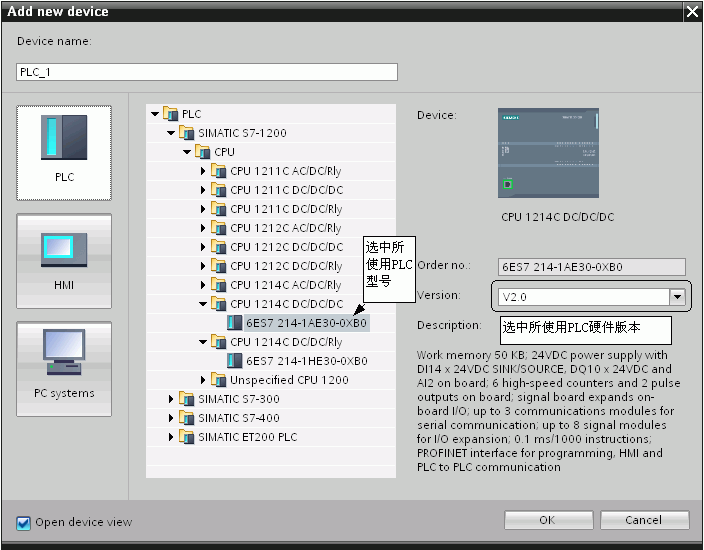Expand the Unspecified CPU 1200 node
Image resolution: width=704 pixels, height=550 pixels.
click(202, 380)
